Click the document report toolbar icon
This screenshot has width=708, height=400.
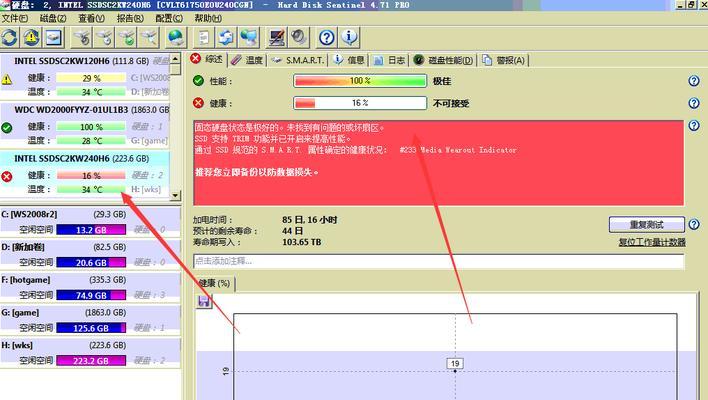point(204,37)
